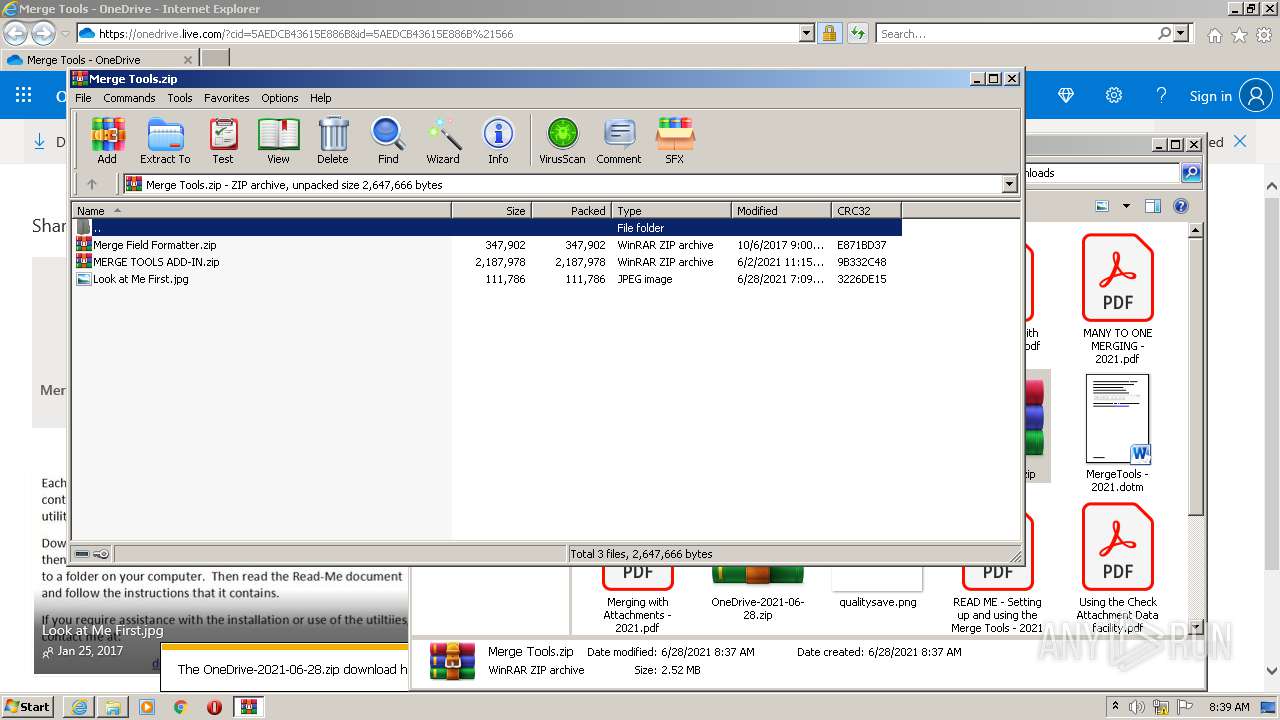Sort files by Name column header
The width and height of the screenshot is (1280, 720).
[262, 210]
